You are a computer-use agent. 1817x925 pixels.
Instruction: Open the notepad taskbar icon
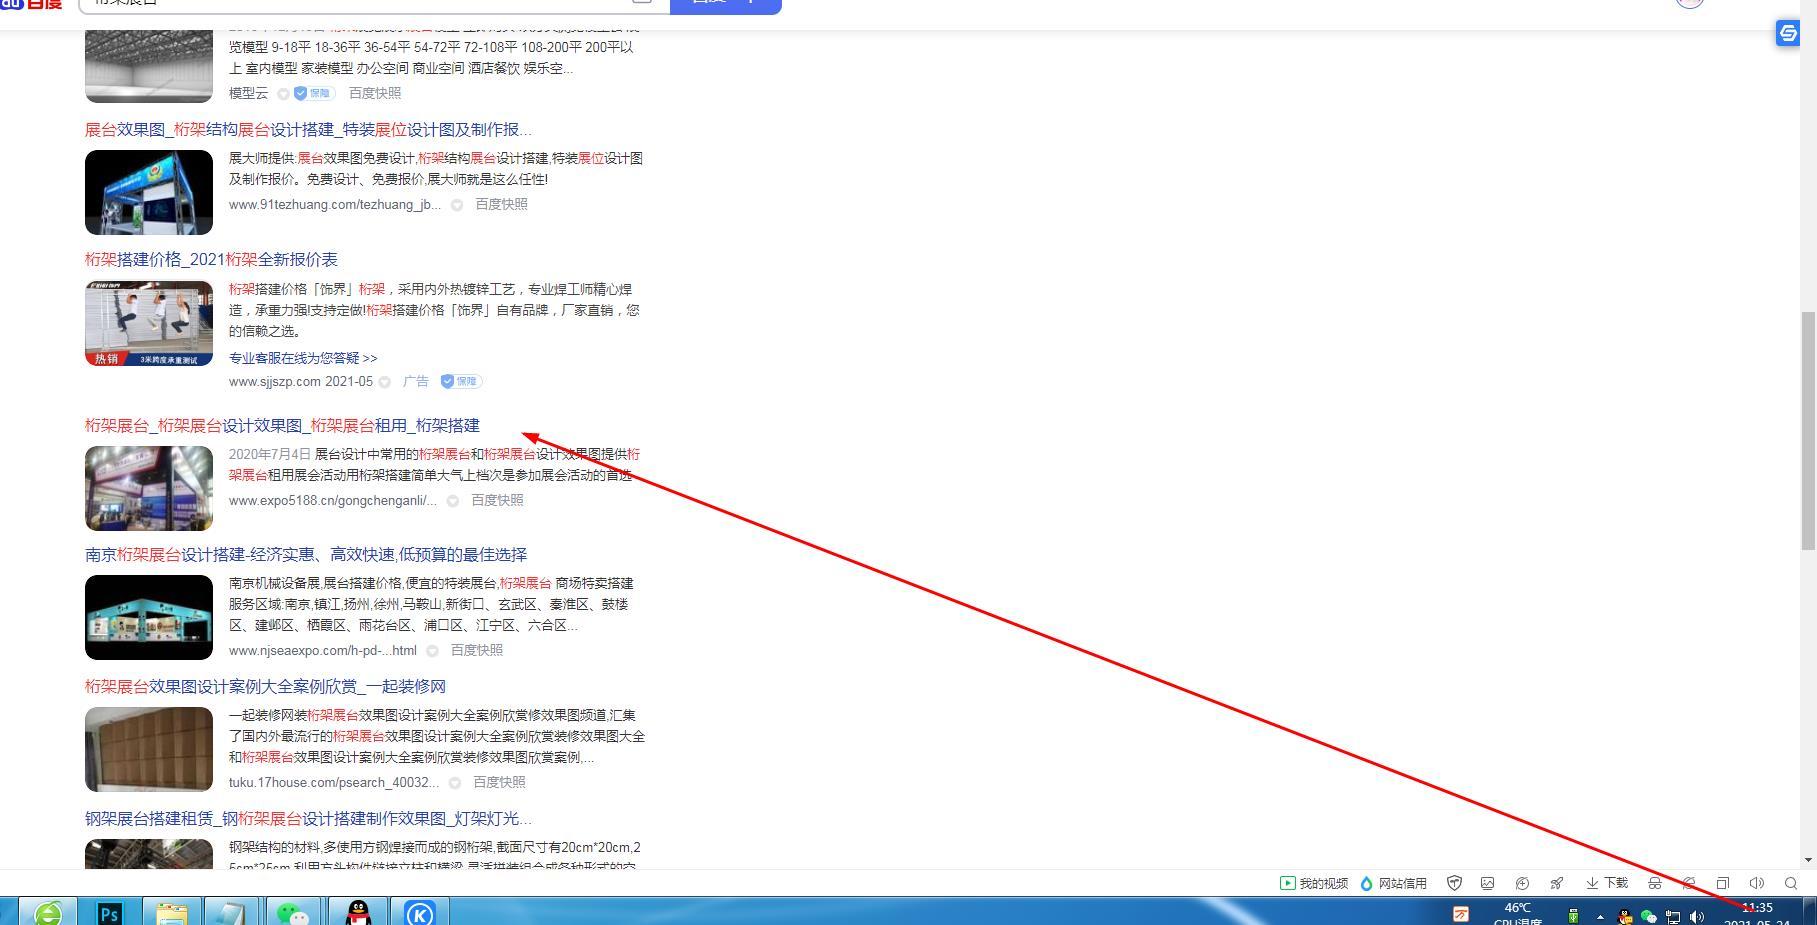click(232, 912)
